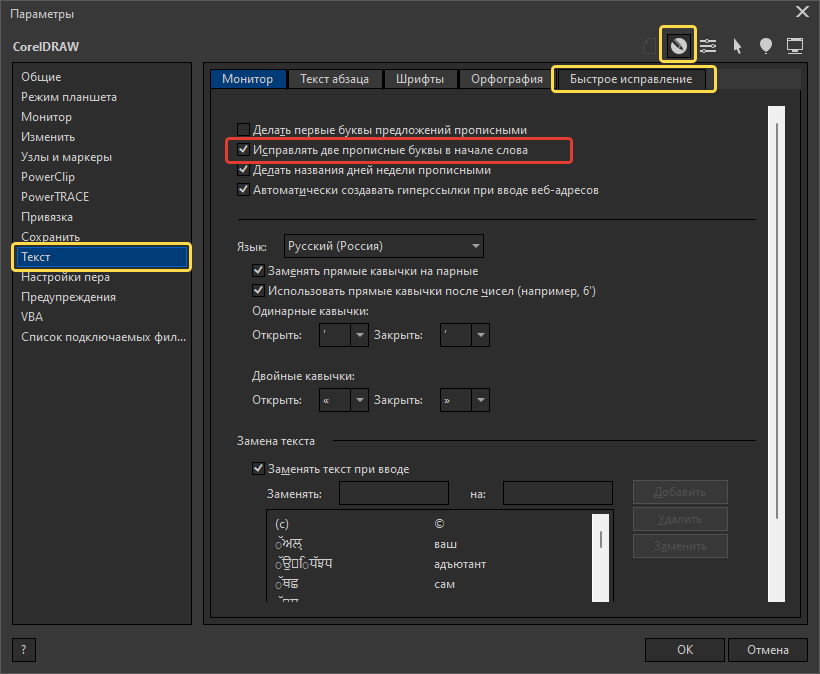This screenshot has width=820, height=674.
Task: Click the Удалить button
Action: pyautogui.click(x=680, y=519)
